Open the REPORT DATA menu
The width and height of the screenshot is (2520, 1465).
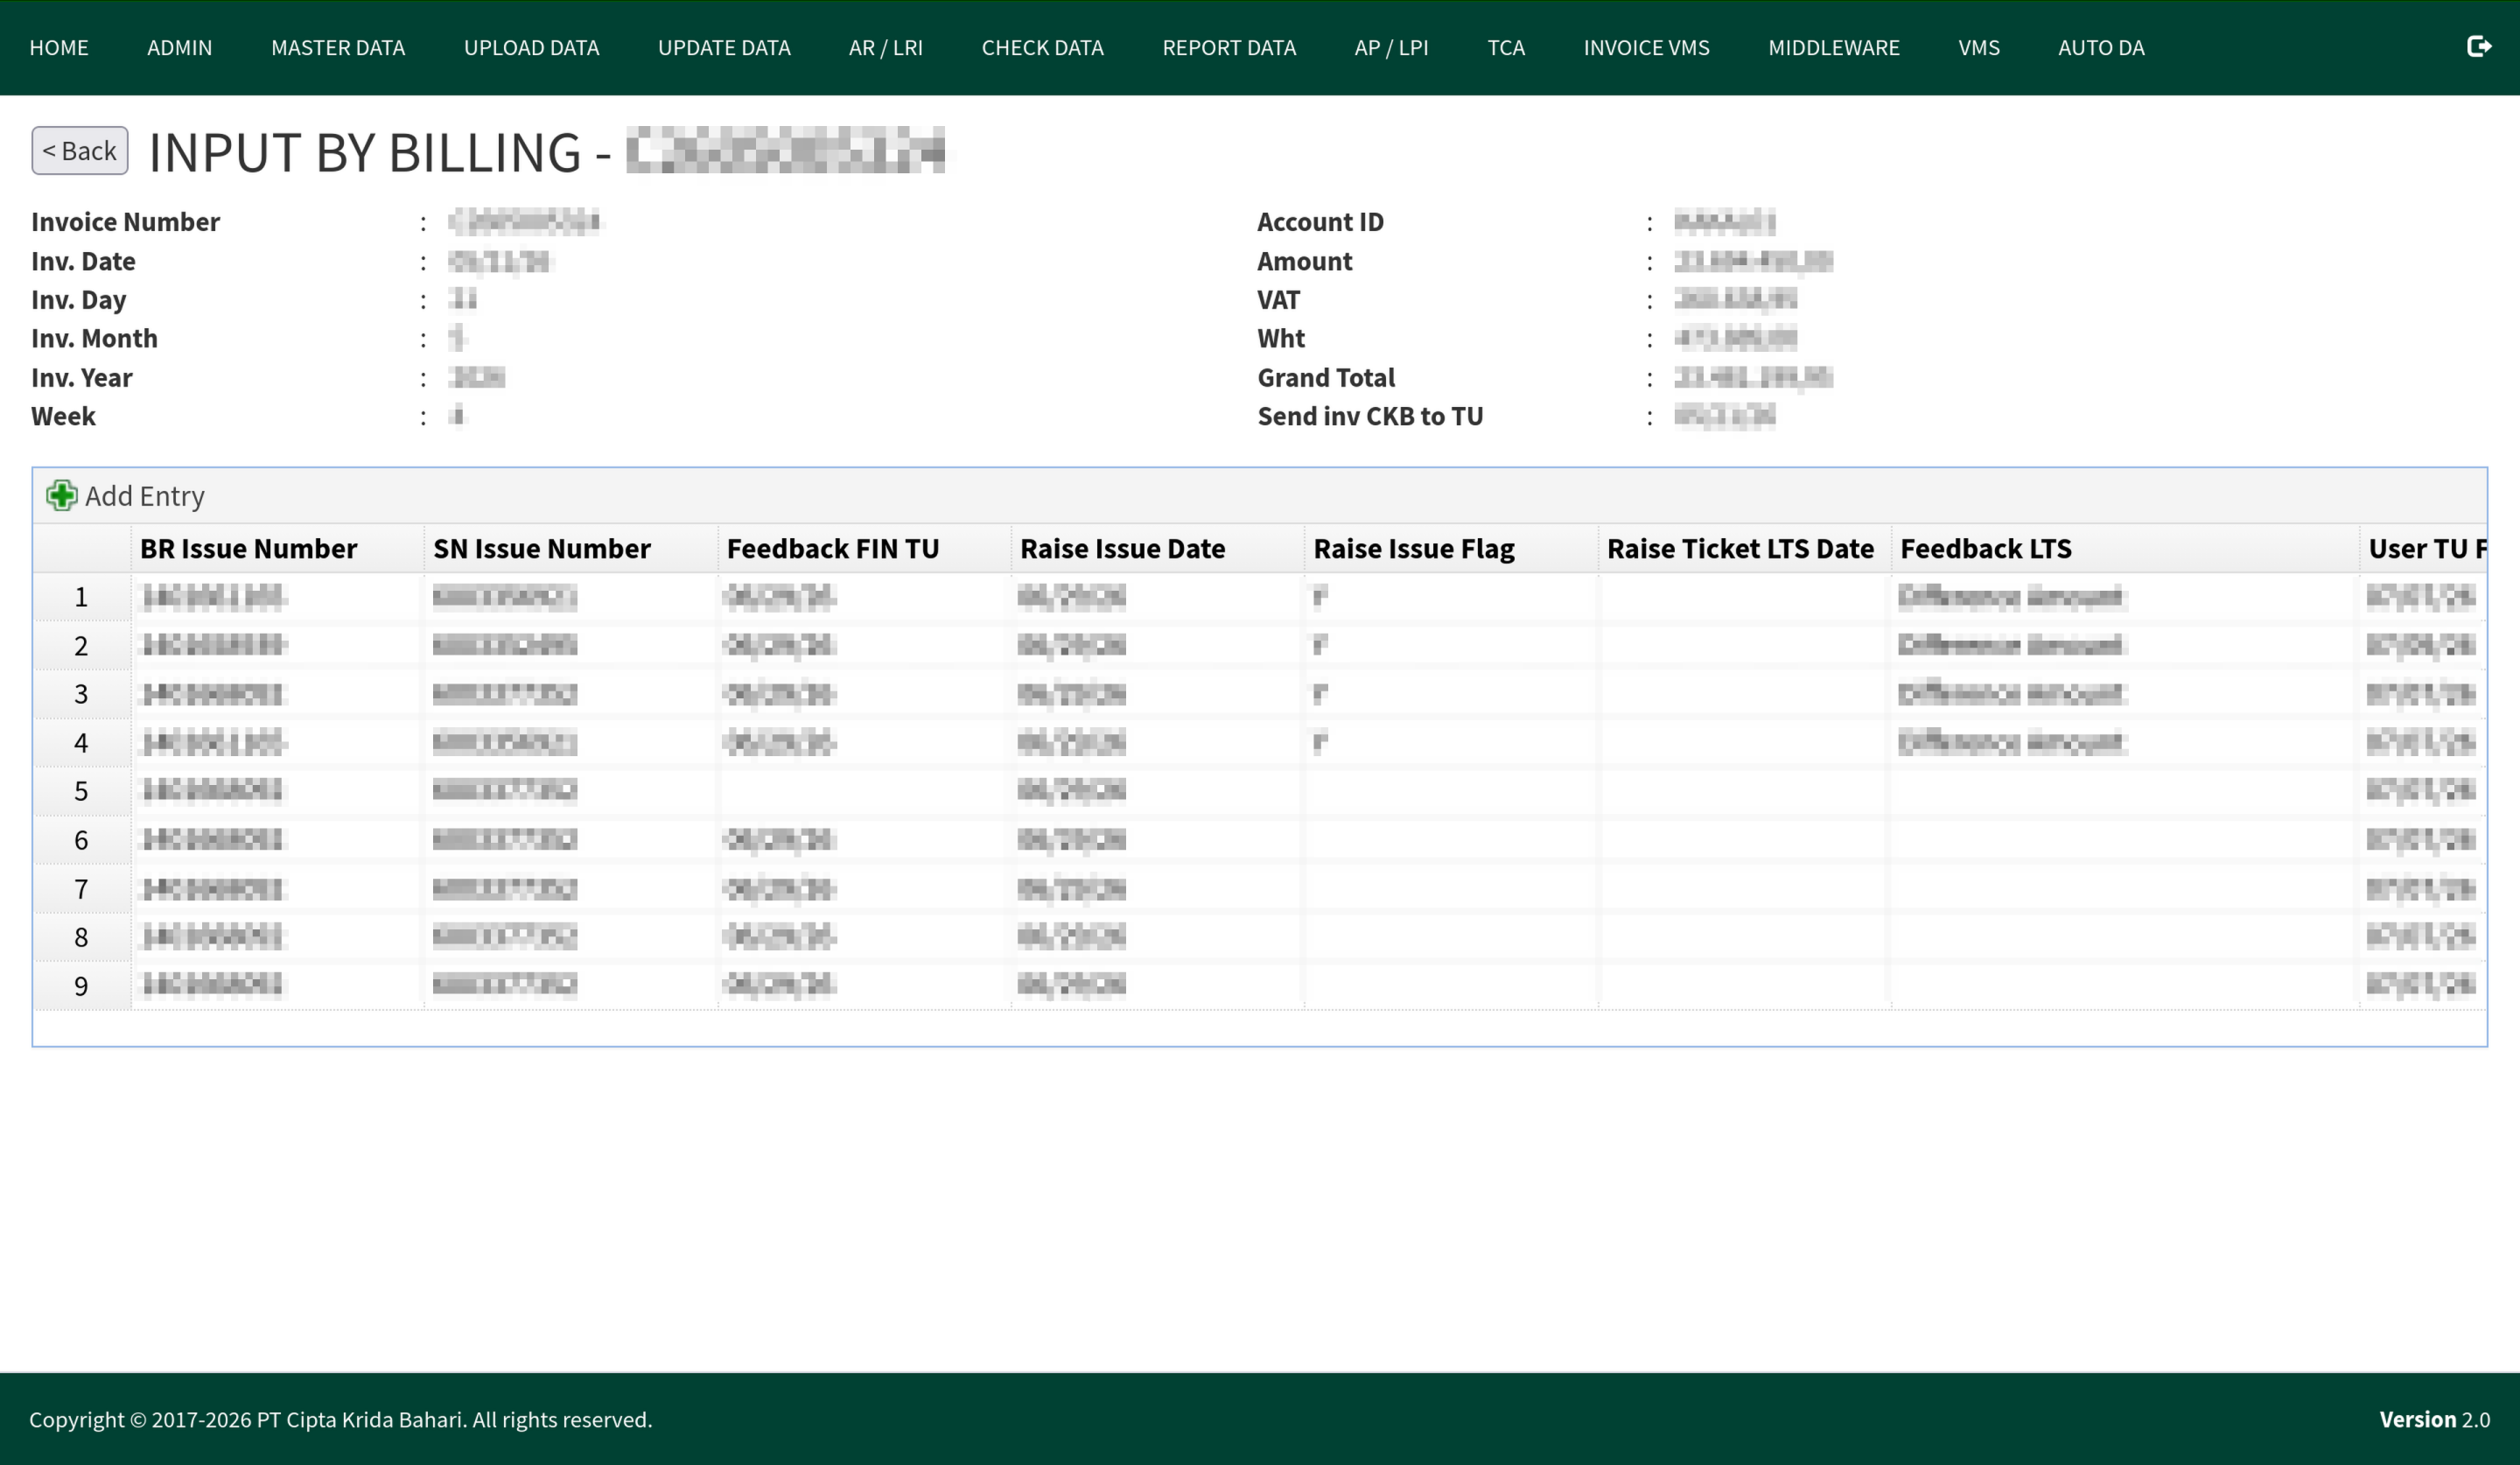coord(1229,48)
